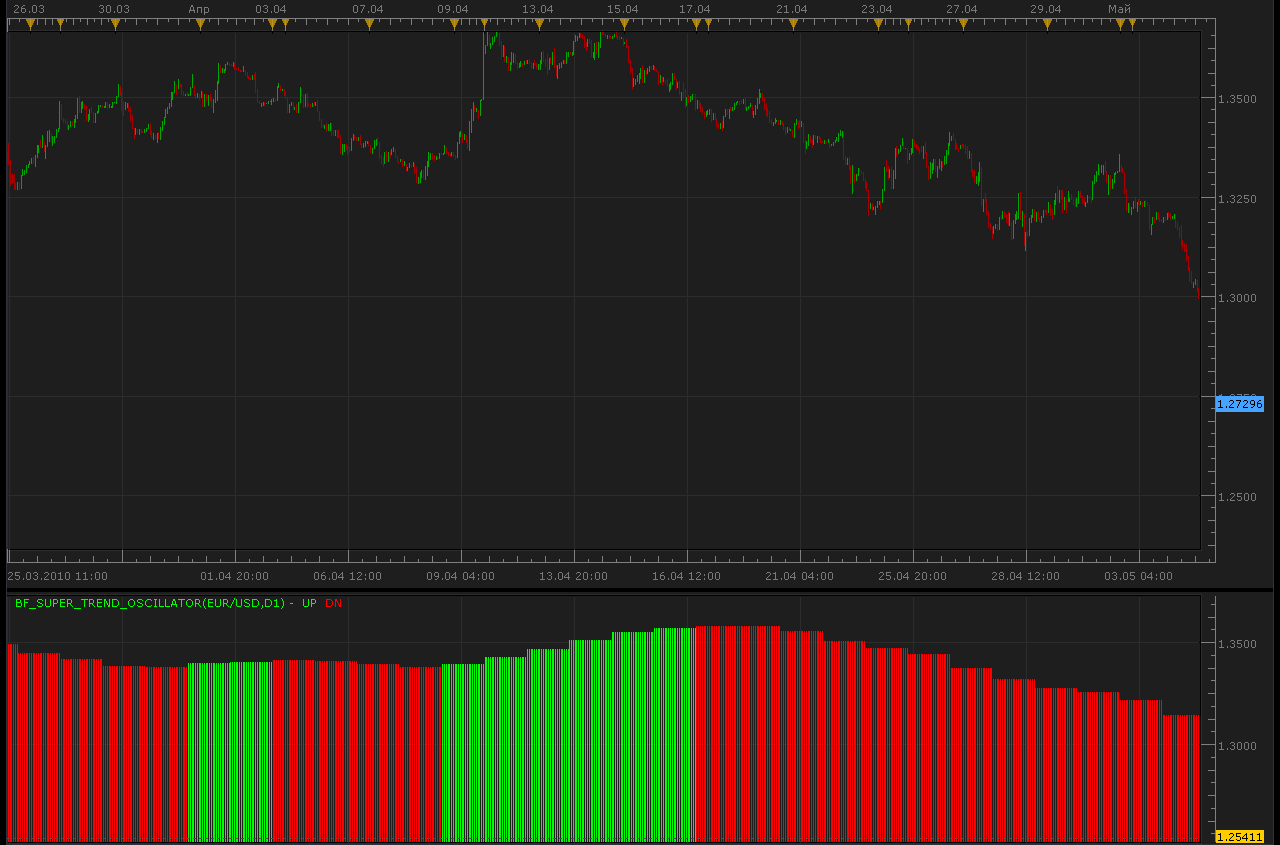1280x845 pixels.
Task: Click the marker beneath the 15.04 label
Action: click(624, 24)
